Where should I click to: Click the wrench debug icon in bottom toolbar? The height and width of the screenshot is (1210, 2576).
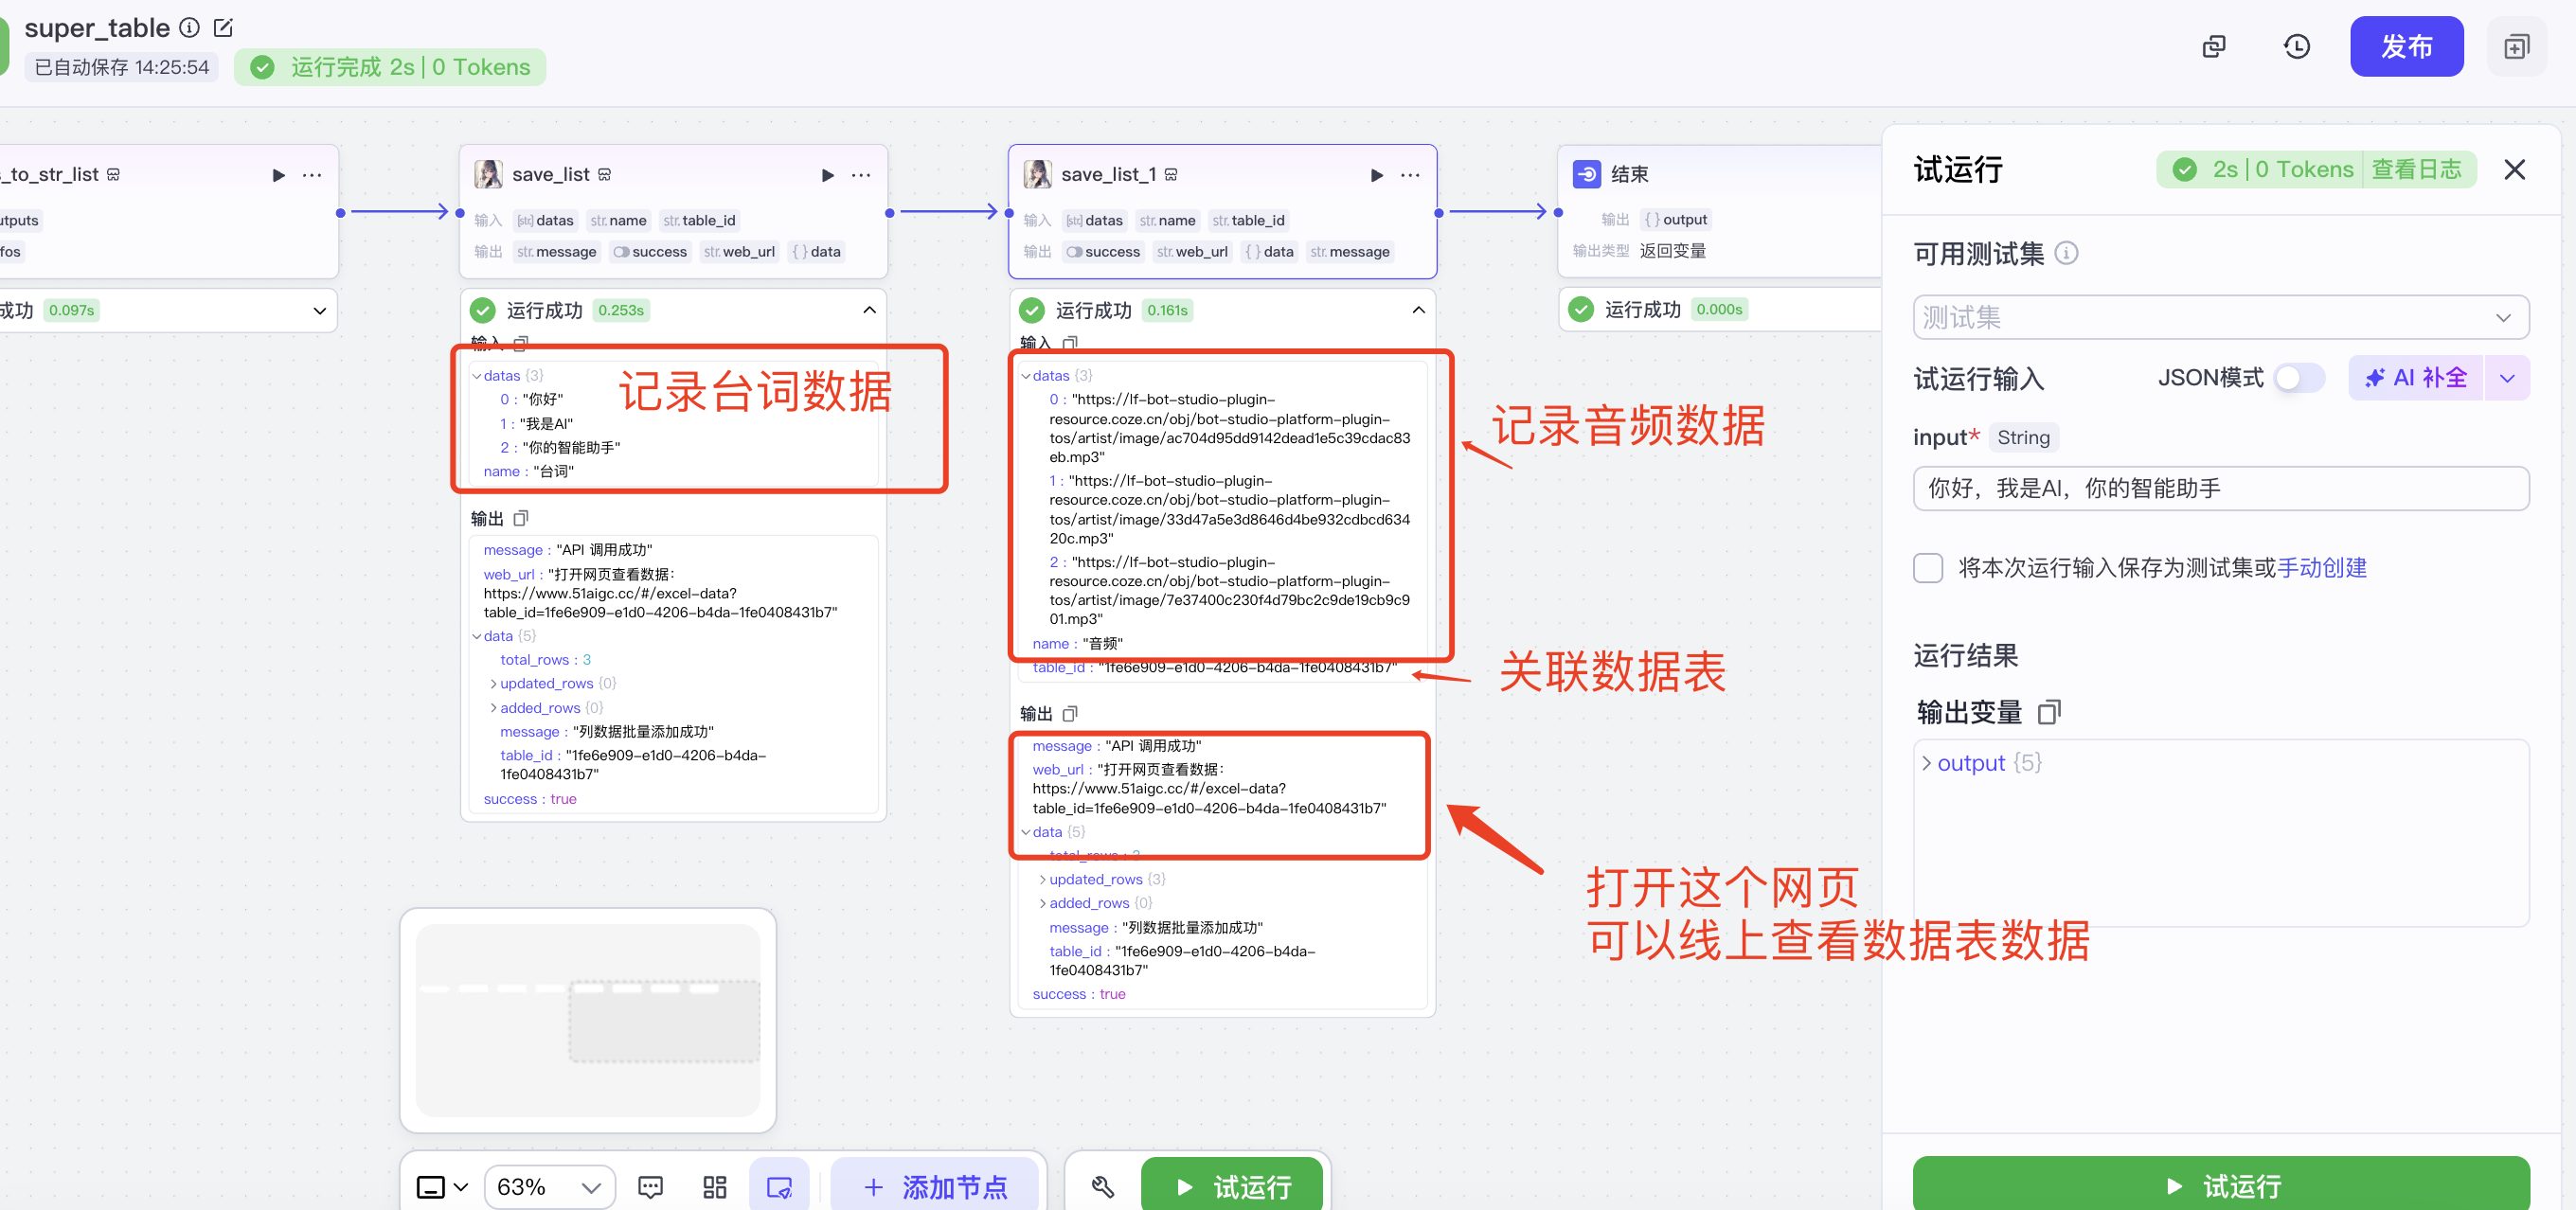1102,1187
